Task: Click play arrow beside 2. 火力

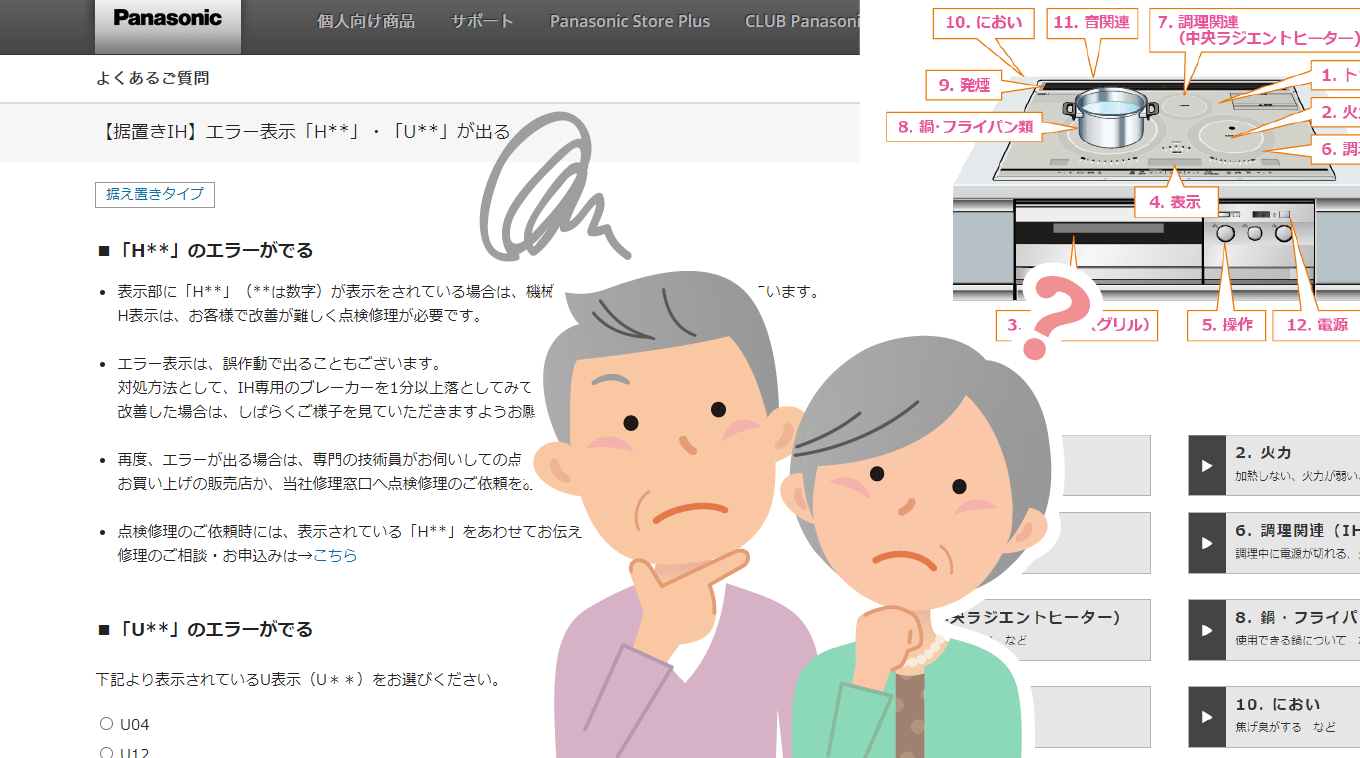Action: [x=1207, y=466]
